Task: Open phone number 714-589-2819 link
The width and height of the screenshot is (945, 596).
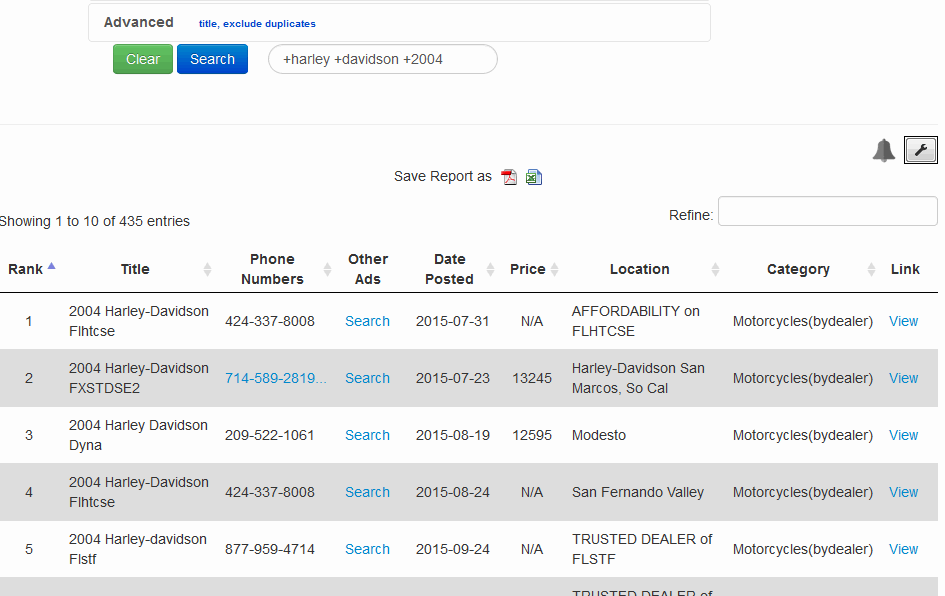Action: click(x=275, y=378)
